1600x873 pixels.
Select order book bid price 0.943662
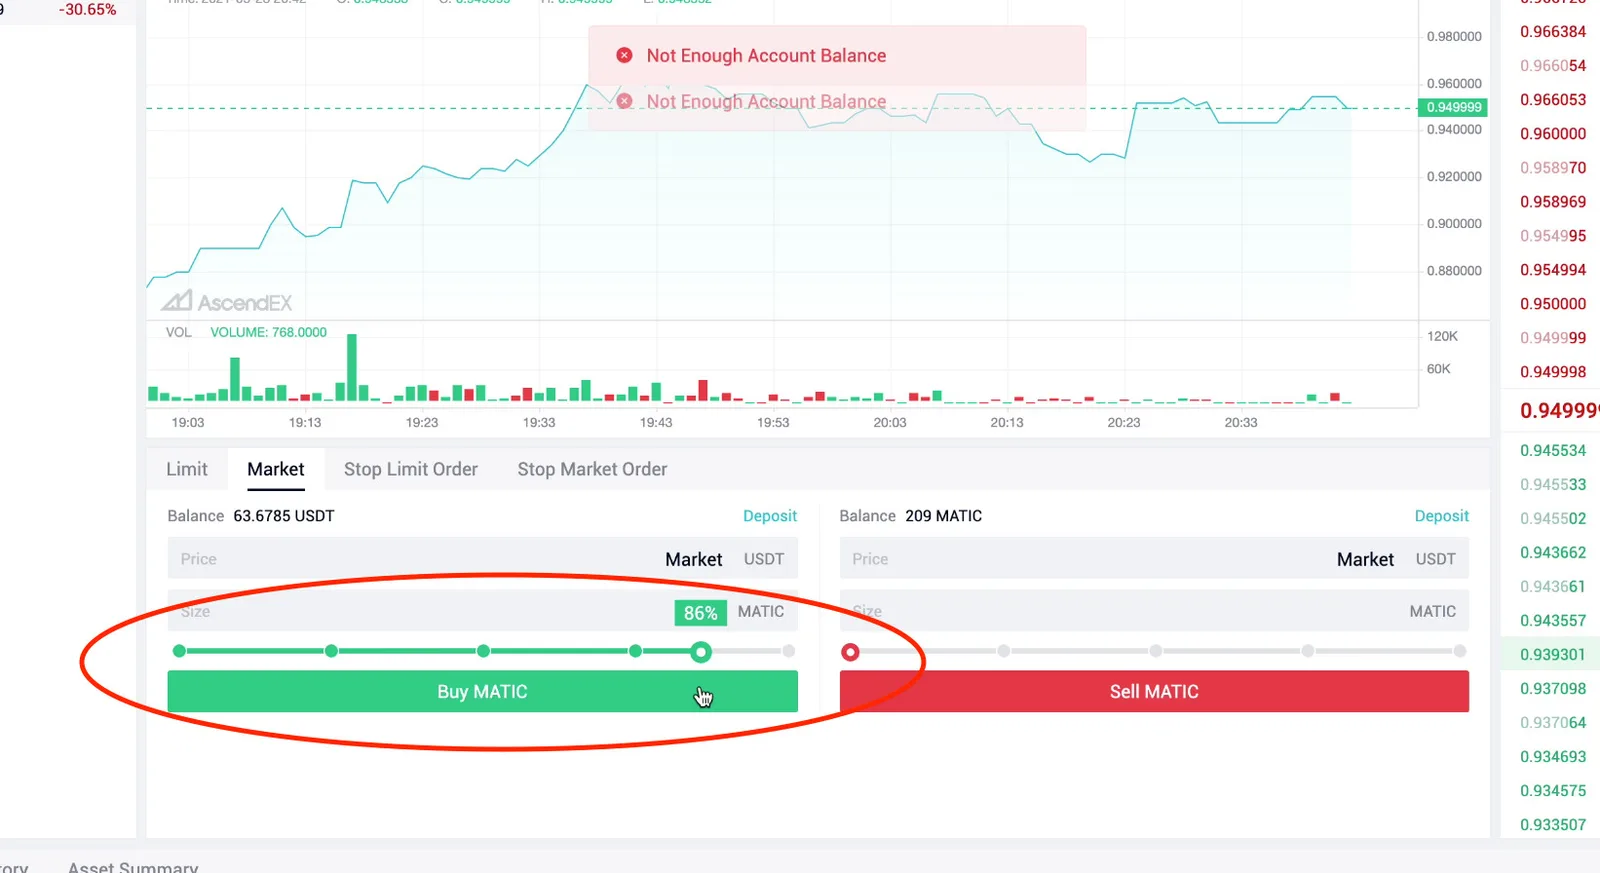(1553, 553)
